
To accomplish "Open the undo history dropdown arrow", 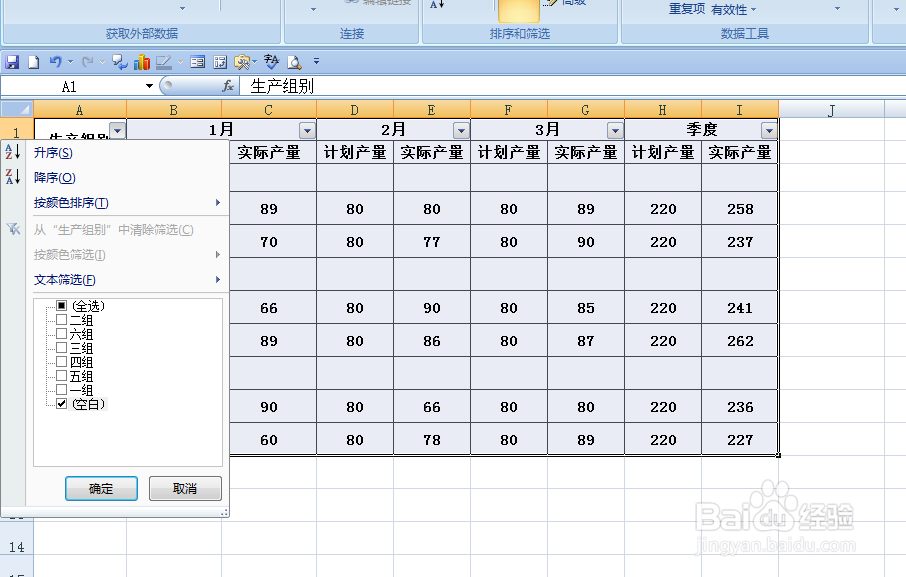I will point(70,61).
